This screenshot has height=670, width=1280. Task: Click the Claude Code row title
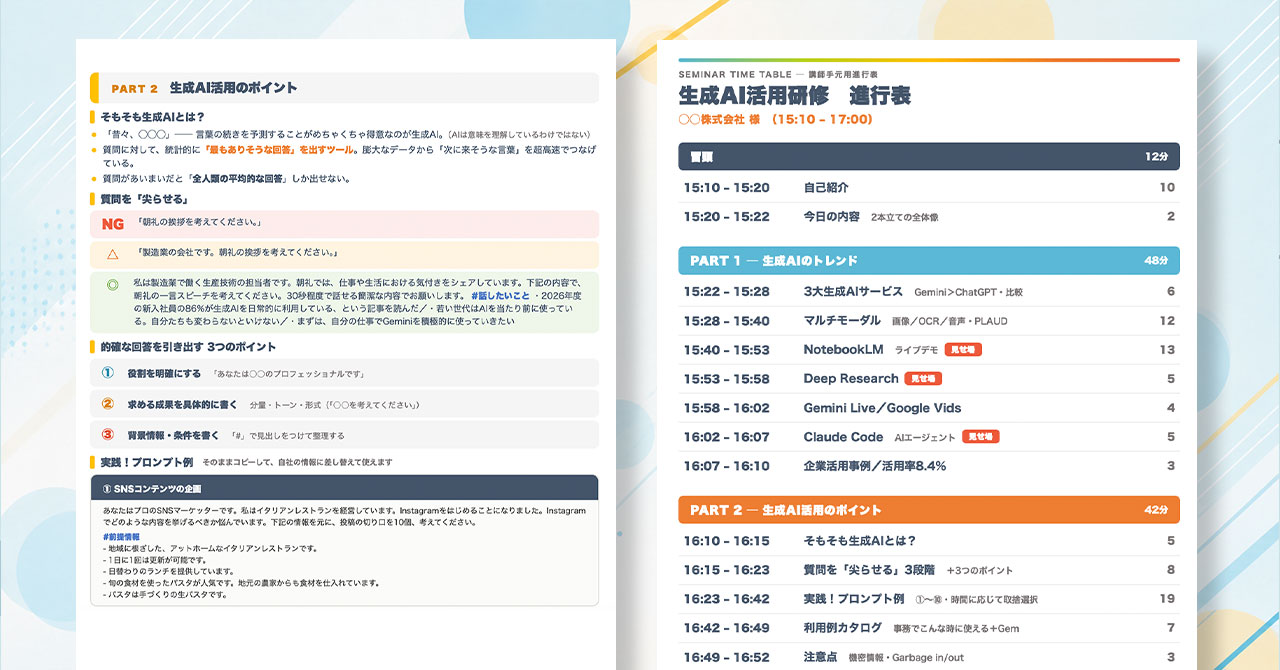click(x=843, y=437)
